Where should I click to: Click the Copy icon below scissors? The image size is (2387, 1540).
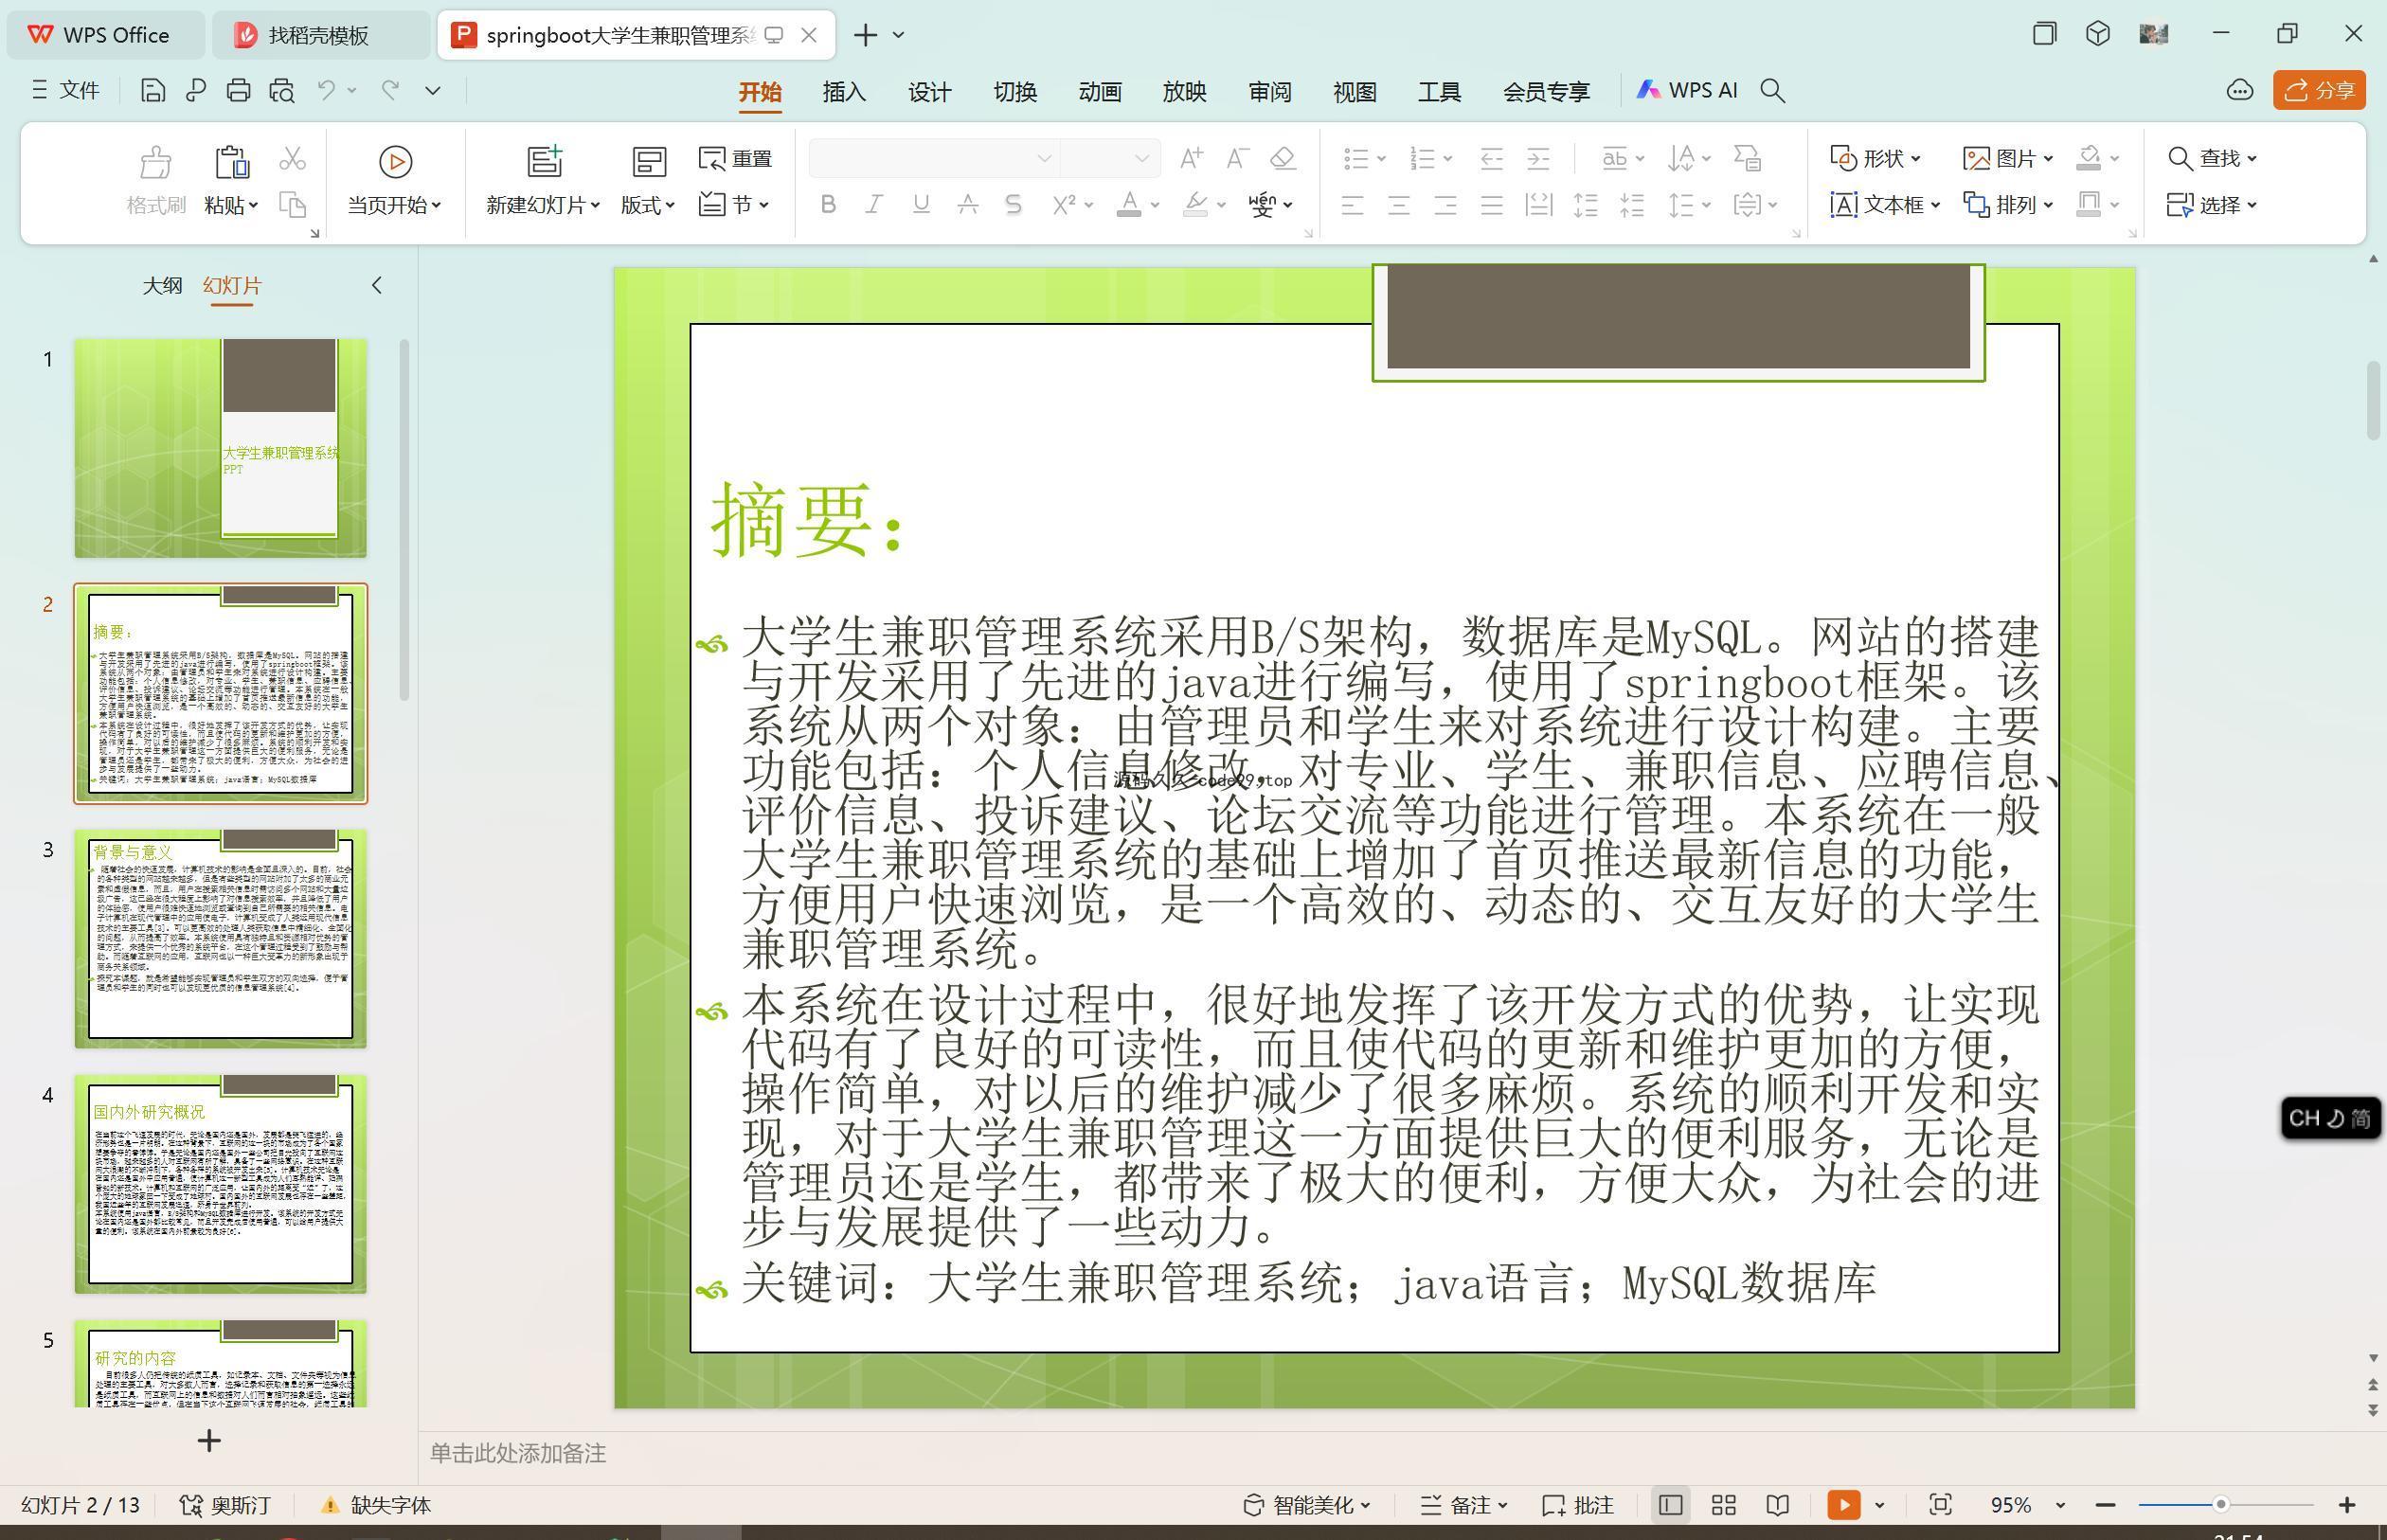pos(292,205)
